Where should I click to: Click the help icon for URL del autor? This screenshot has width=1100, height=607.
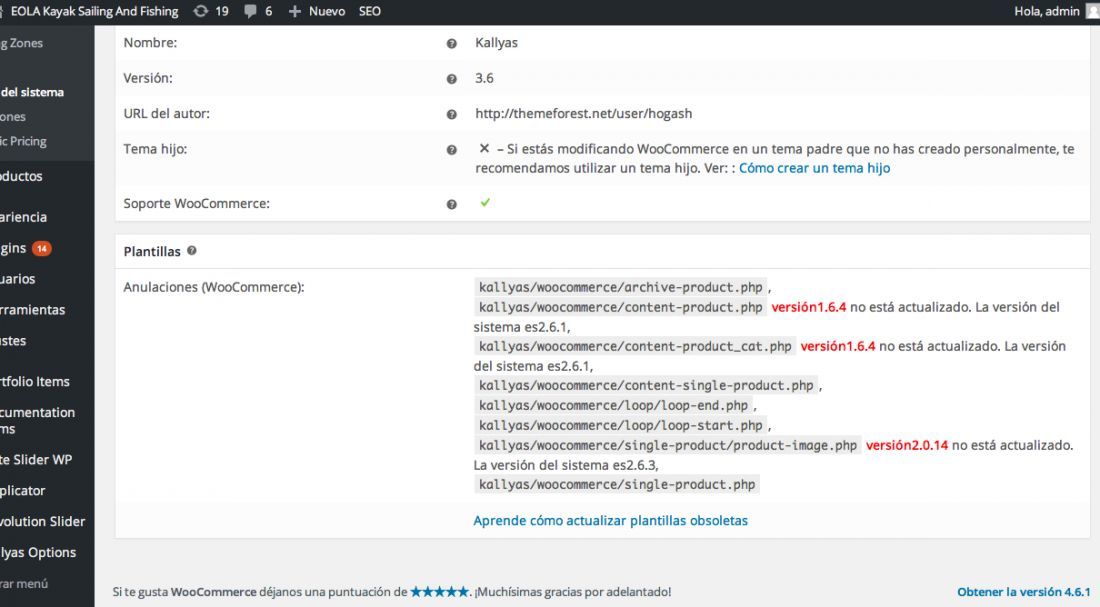(x=452, y=114)
